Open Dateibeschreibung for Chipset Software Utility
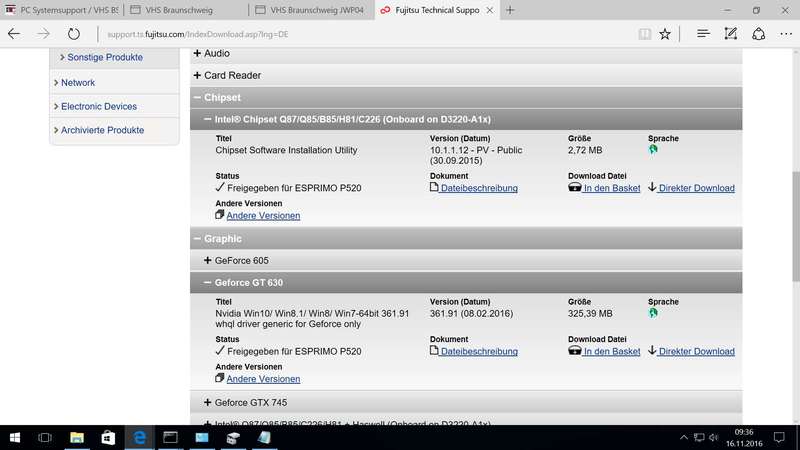 point(479,188)
